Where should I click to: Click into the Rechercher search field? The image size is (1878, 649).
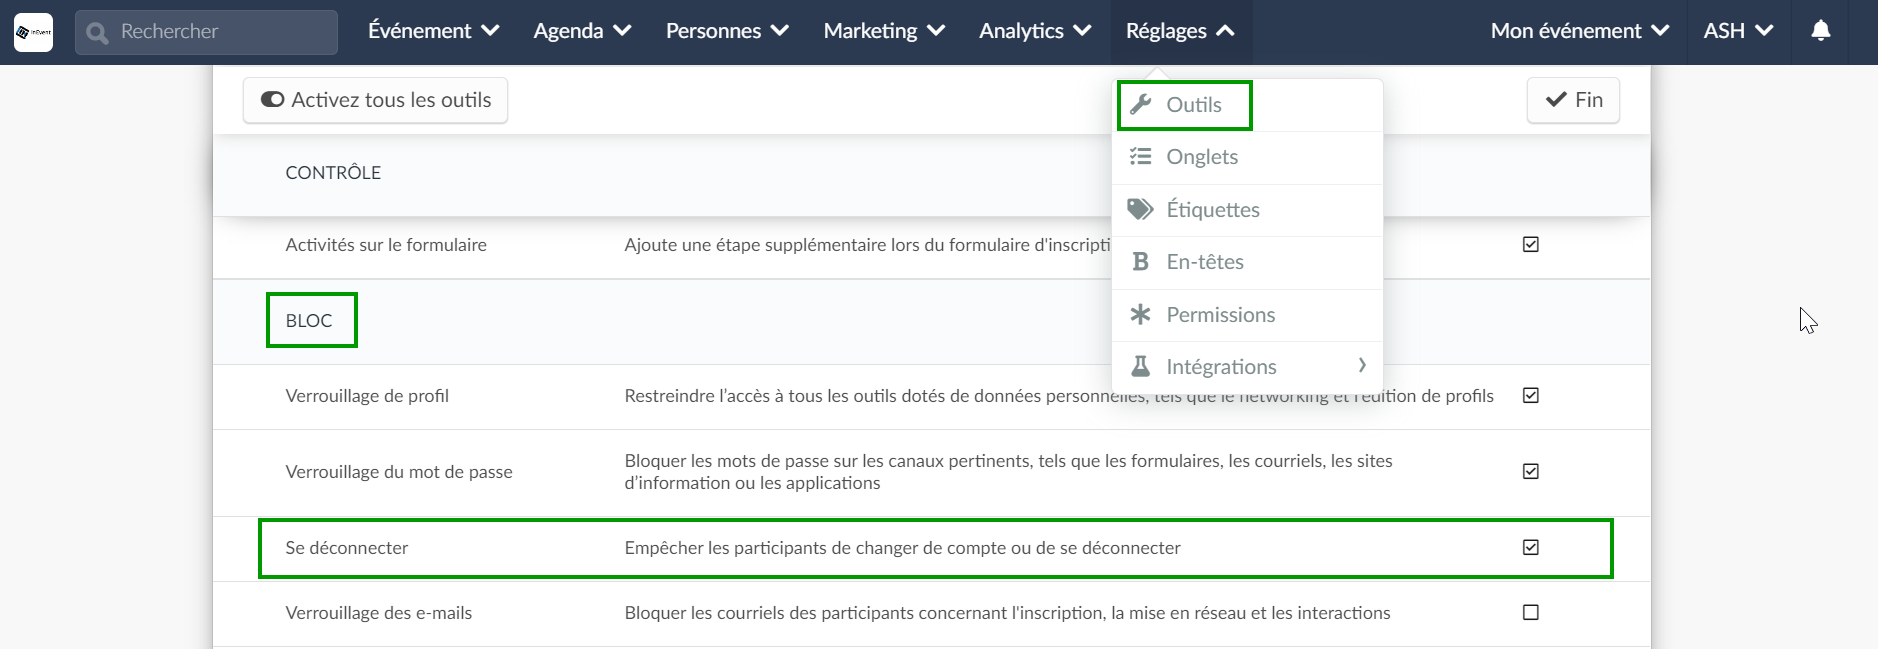[206, 32]
